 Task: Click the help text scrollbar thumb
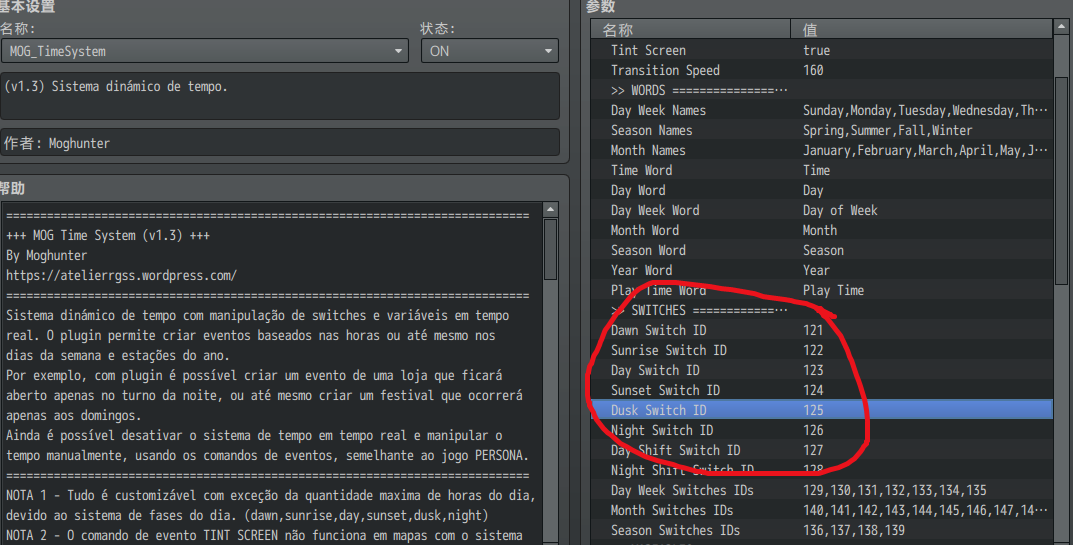click(x=550, y=249)
